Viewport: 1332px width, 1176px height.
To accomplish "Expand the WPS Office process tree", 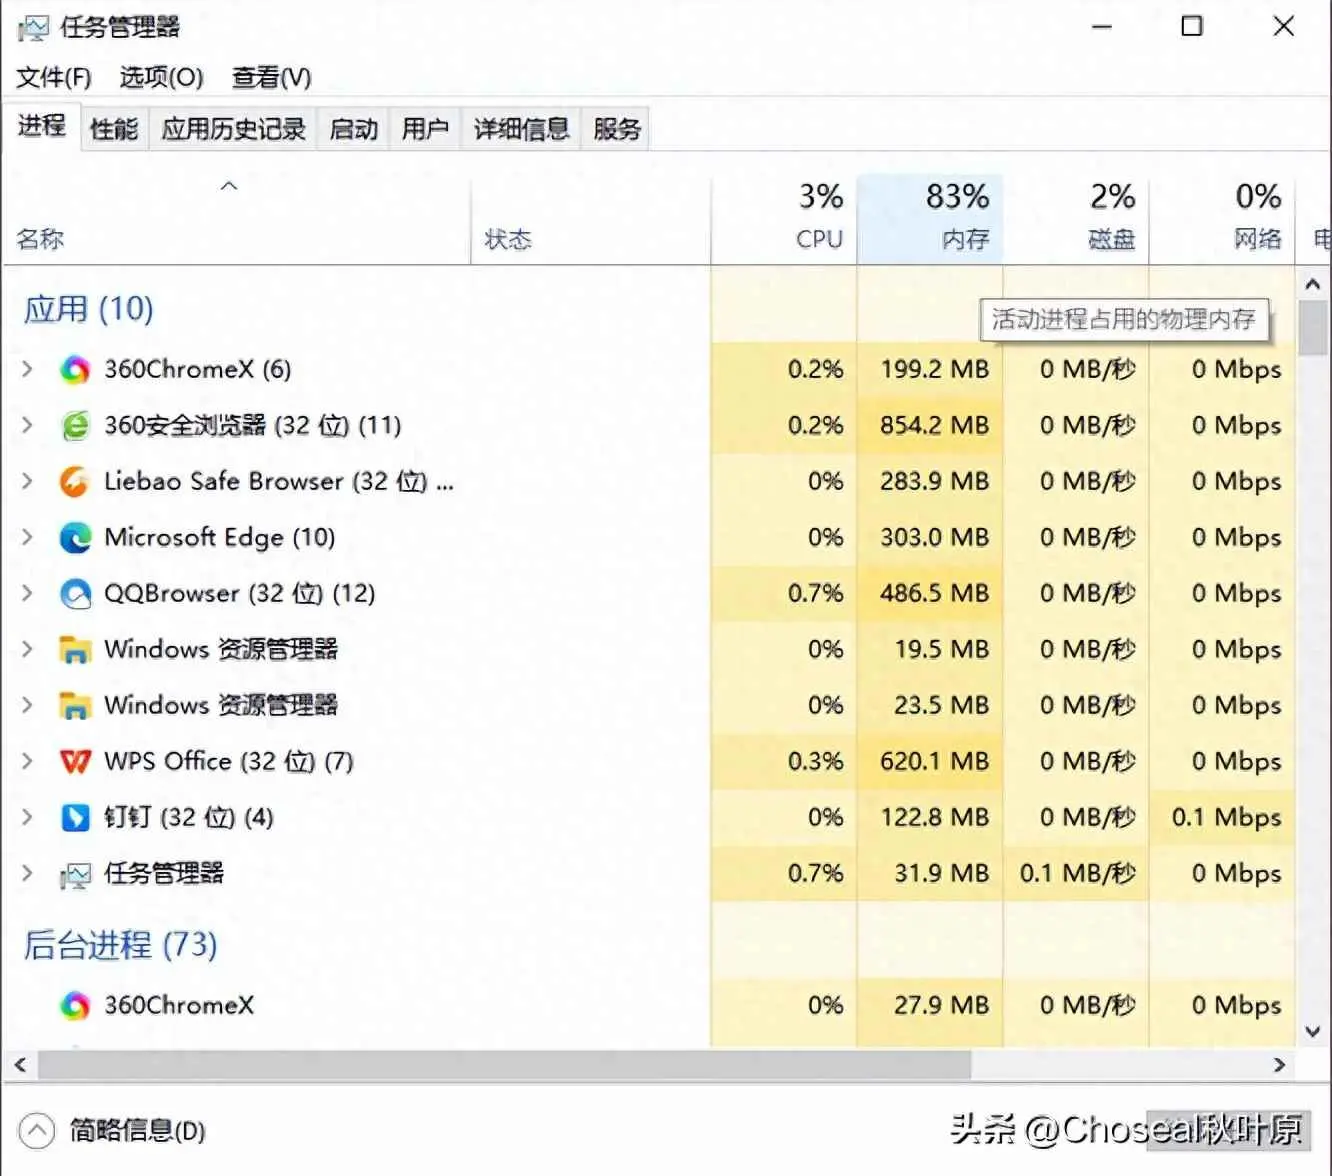I will tap(26, 761).
